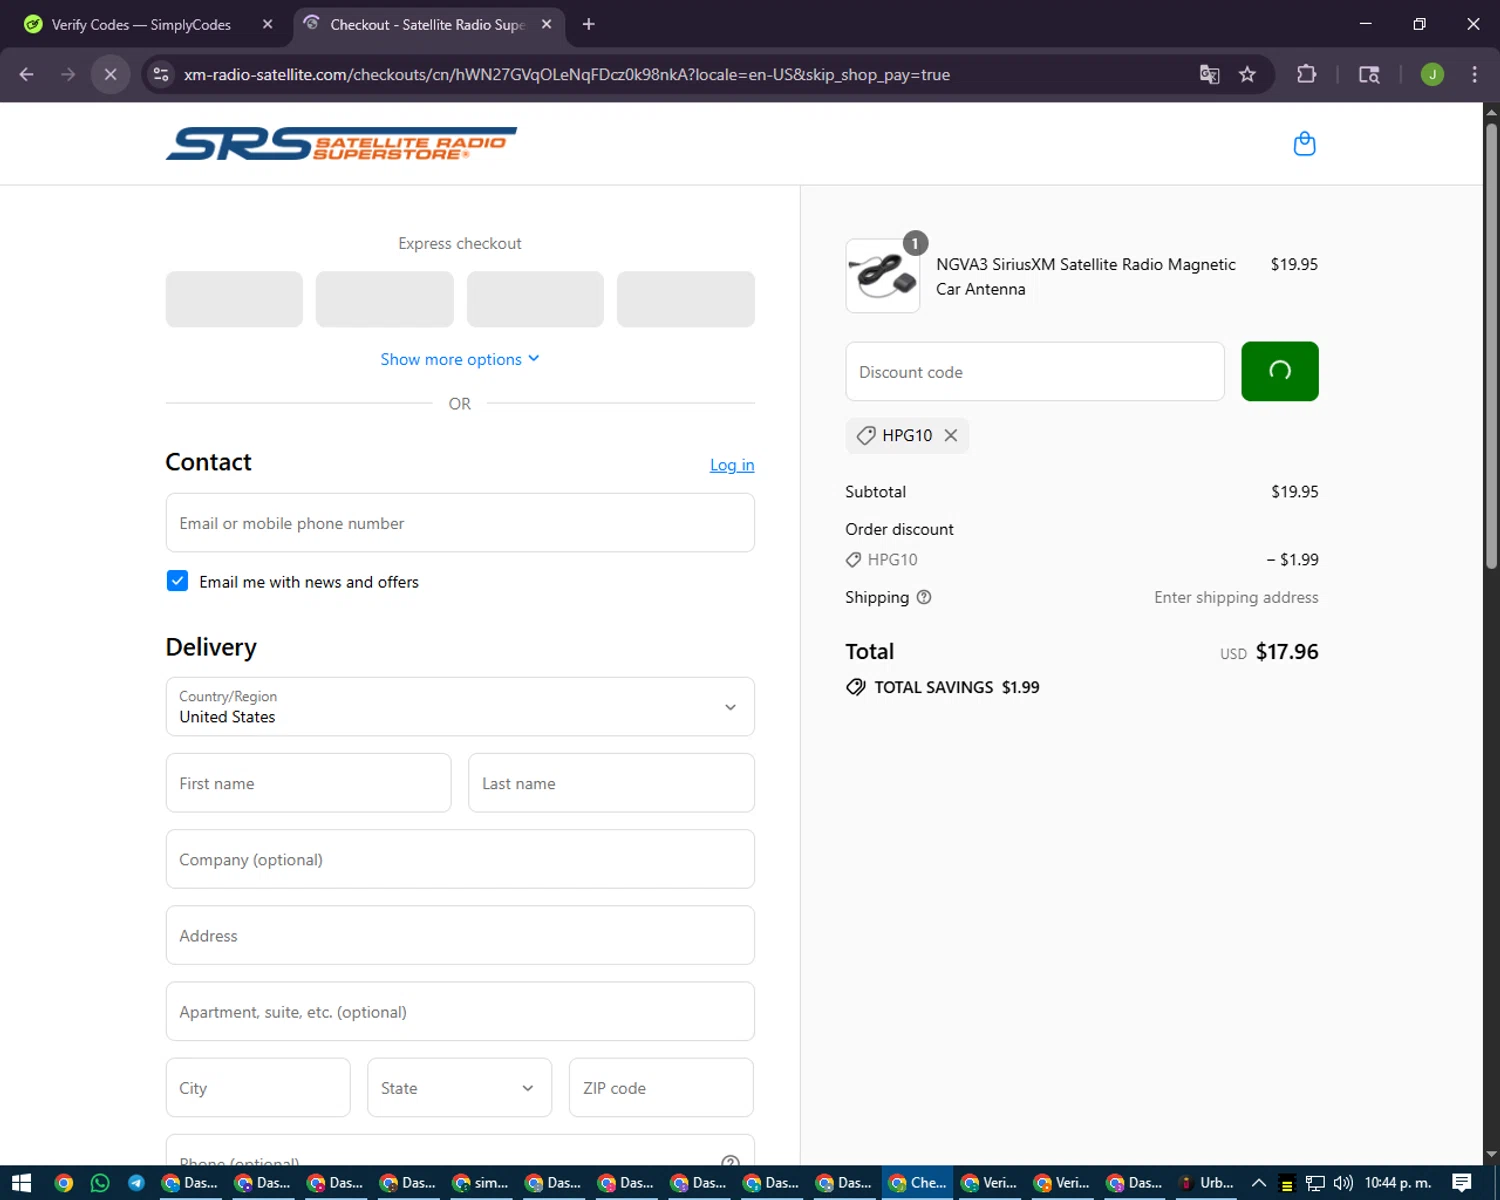Click the translate page icon
This screenshot has height=1200, width=1500.
(x=1209, y=74)
